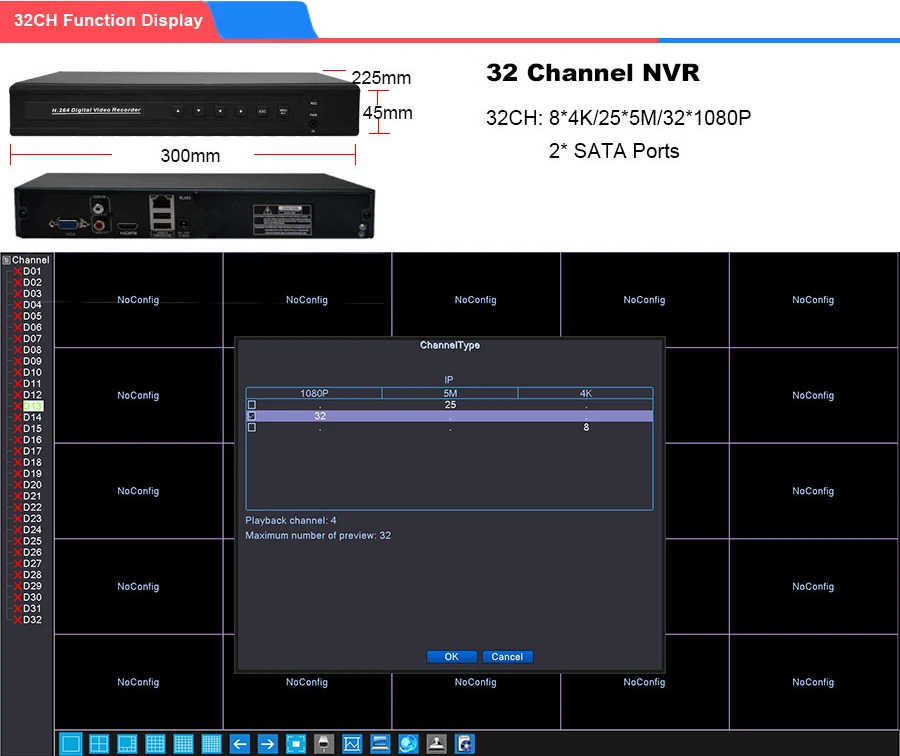Select channel D20 in the tree
900x756 pixels.
(x=32, y=484)
